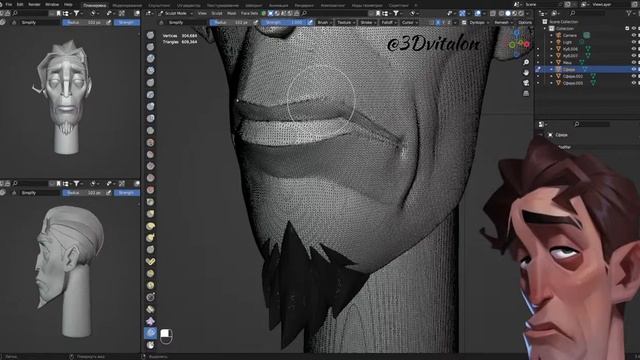Enable the Dyntopo checkbox

pos(464,22)
